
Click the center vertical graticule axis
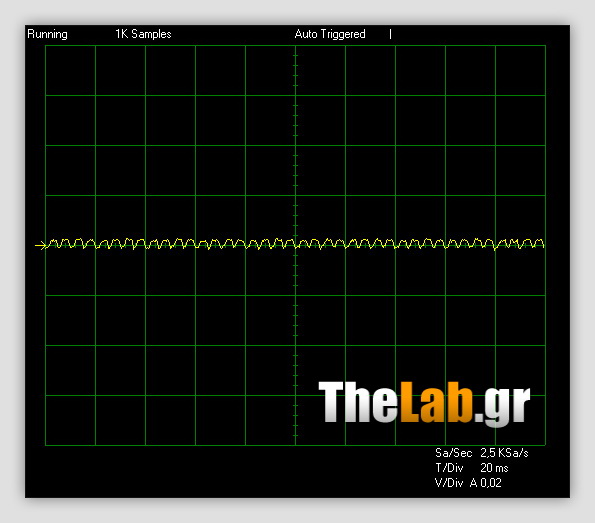click(295, 245)
